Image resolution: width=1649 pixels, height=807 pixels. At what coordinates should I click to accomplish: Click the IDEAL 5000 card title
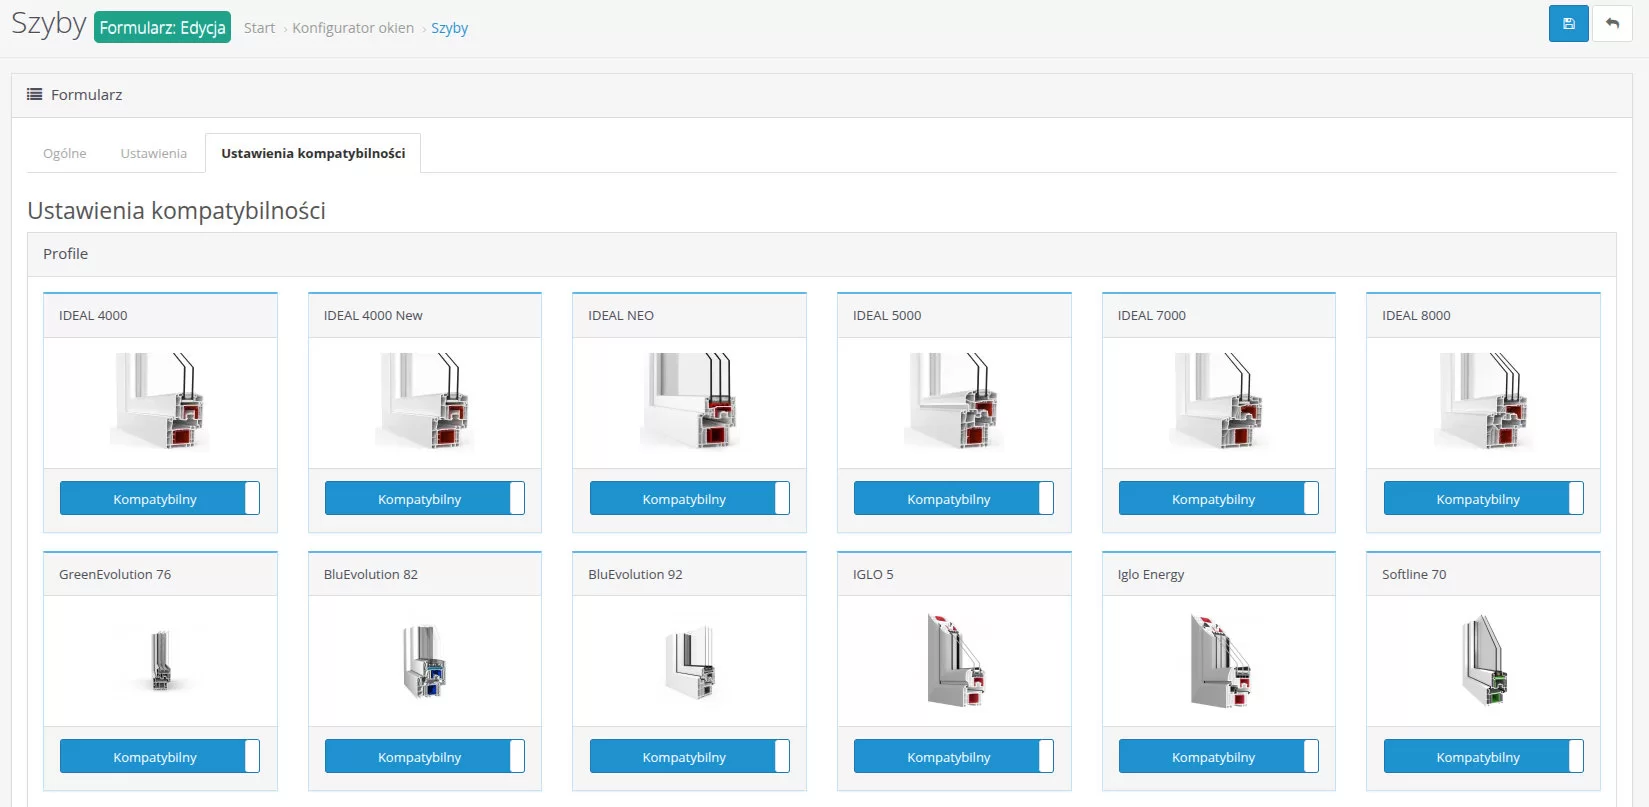click(887, 315)
